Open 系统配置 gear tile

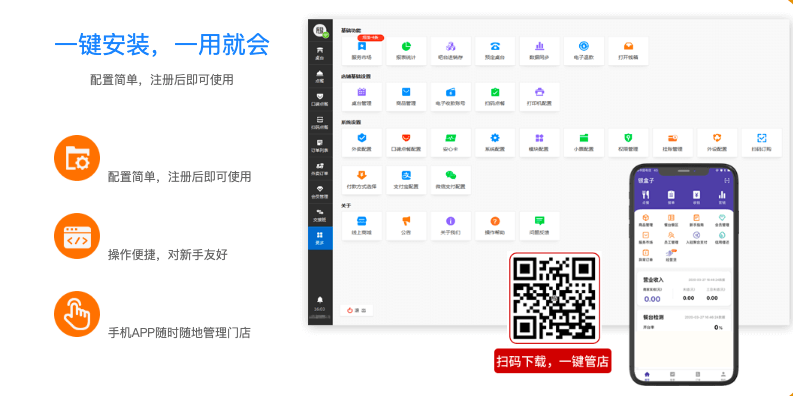point(495,143)
